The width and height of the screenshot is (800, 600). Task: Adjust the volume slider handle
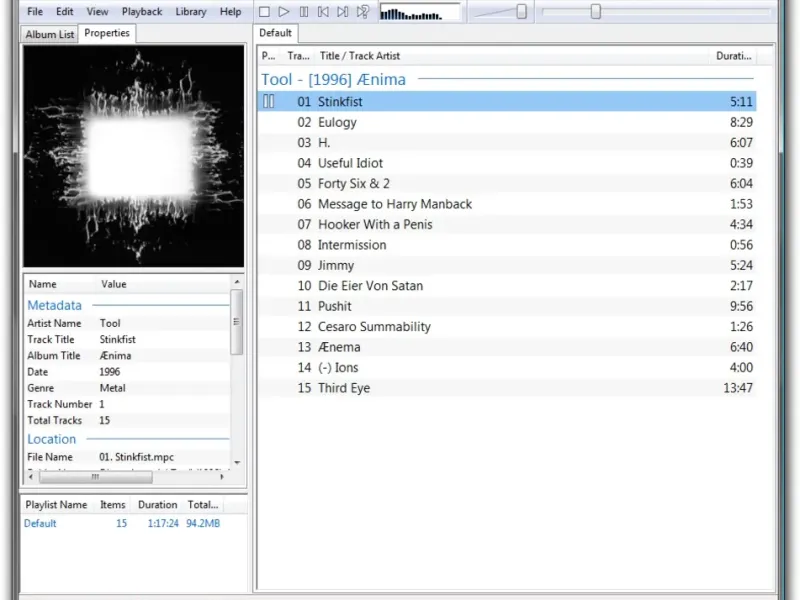pyautogui.click(x=521, y=12)
